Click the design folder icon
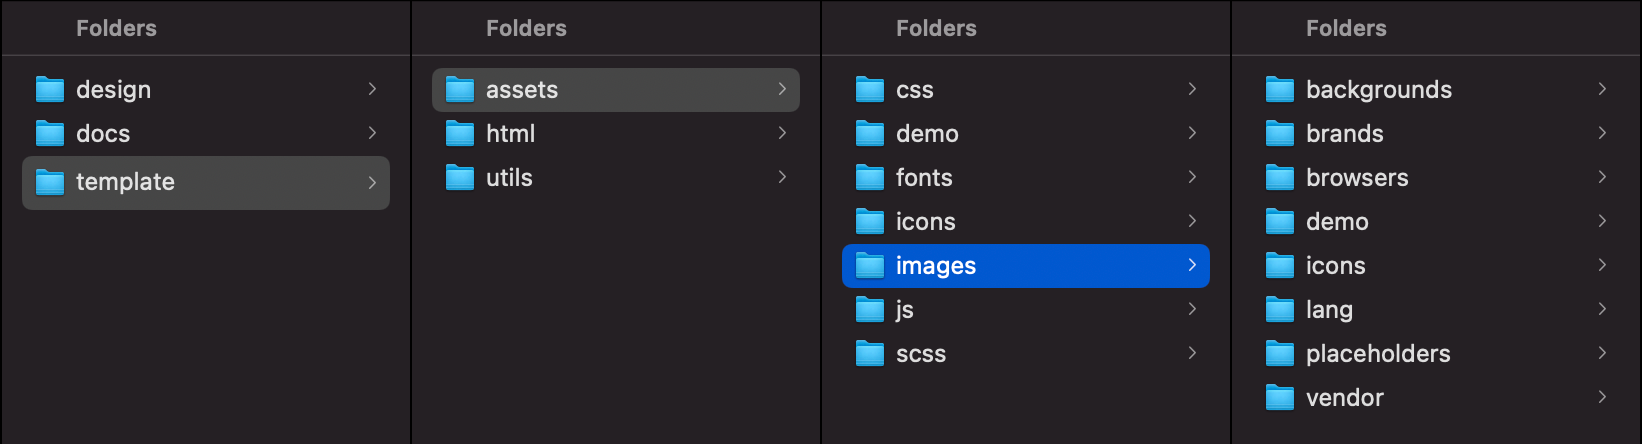The height and width of the screenshot is (444, 1642). tap(49, 90)
